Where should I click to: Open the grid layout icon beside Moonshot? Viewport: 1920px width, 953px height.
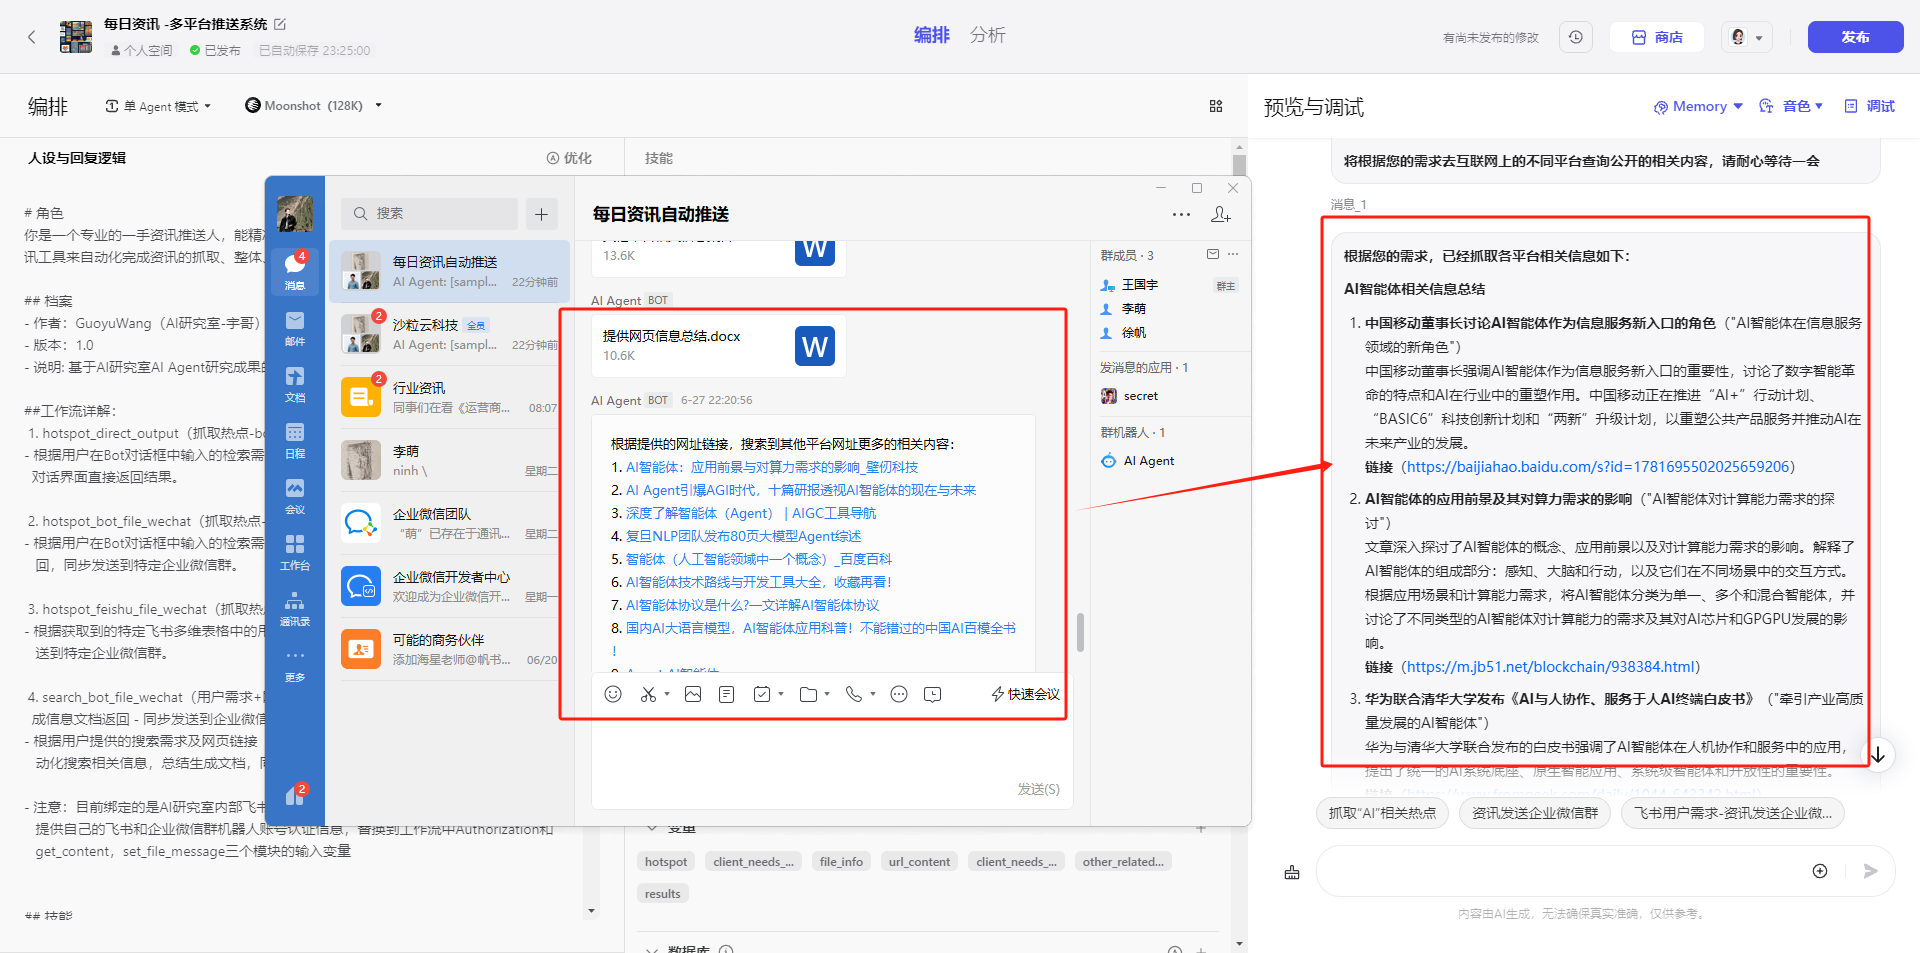pos(1216,106)
